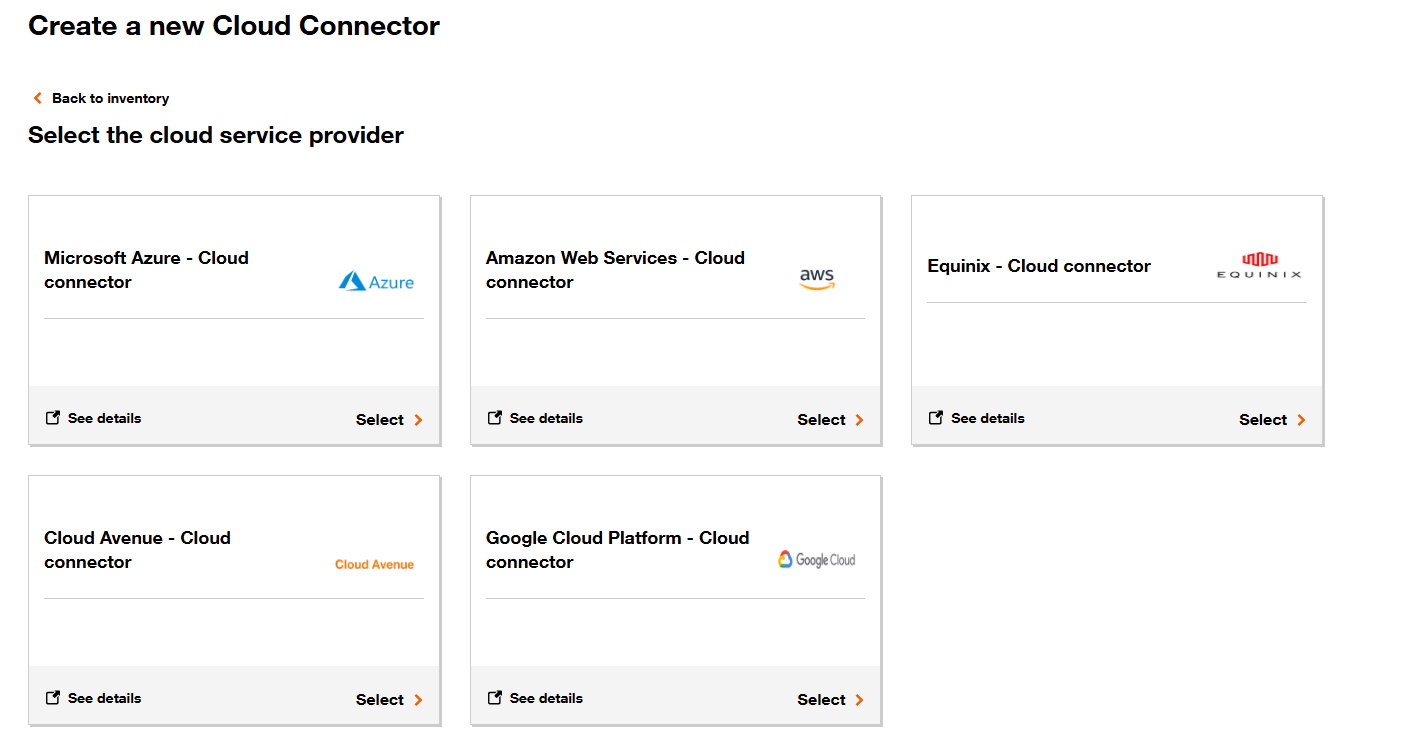Open external link icon on Amazon Web Services card
The width and height of the screenshot is (1418, 736).
tap(494, 418)
